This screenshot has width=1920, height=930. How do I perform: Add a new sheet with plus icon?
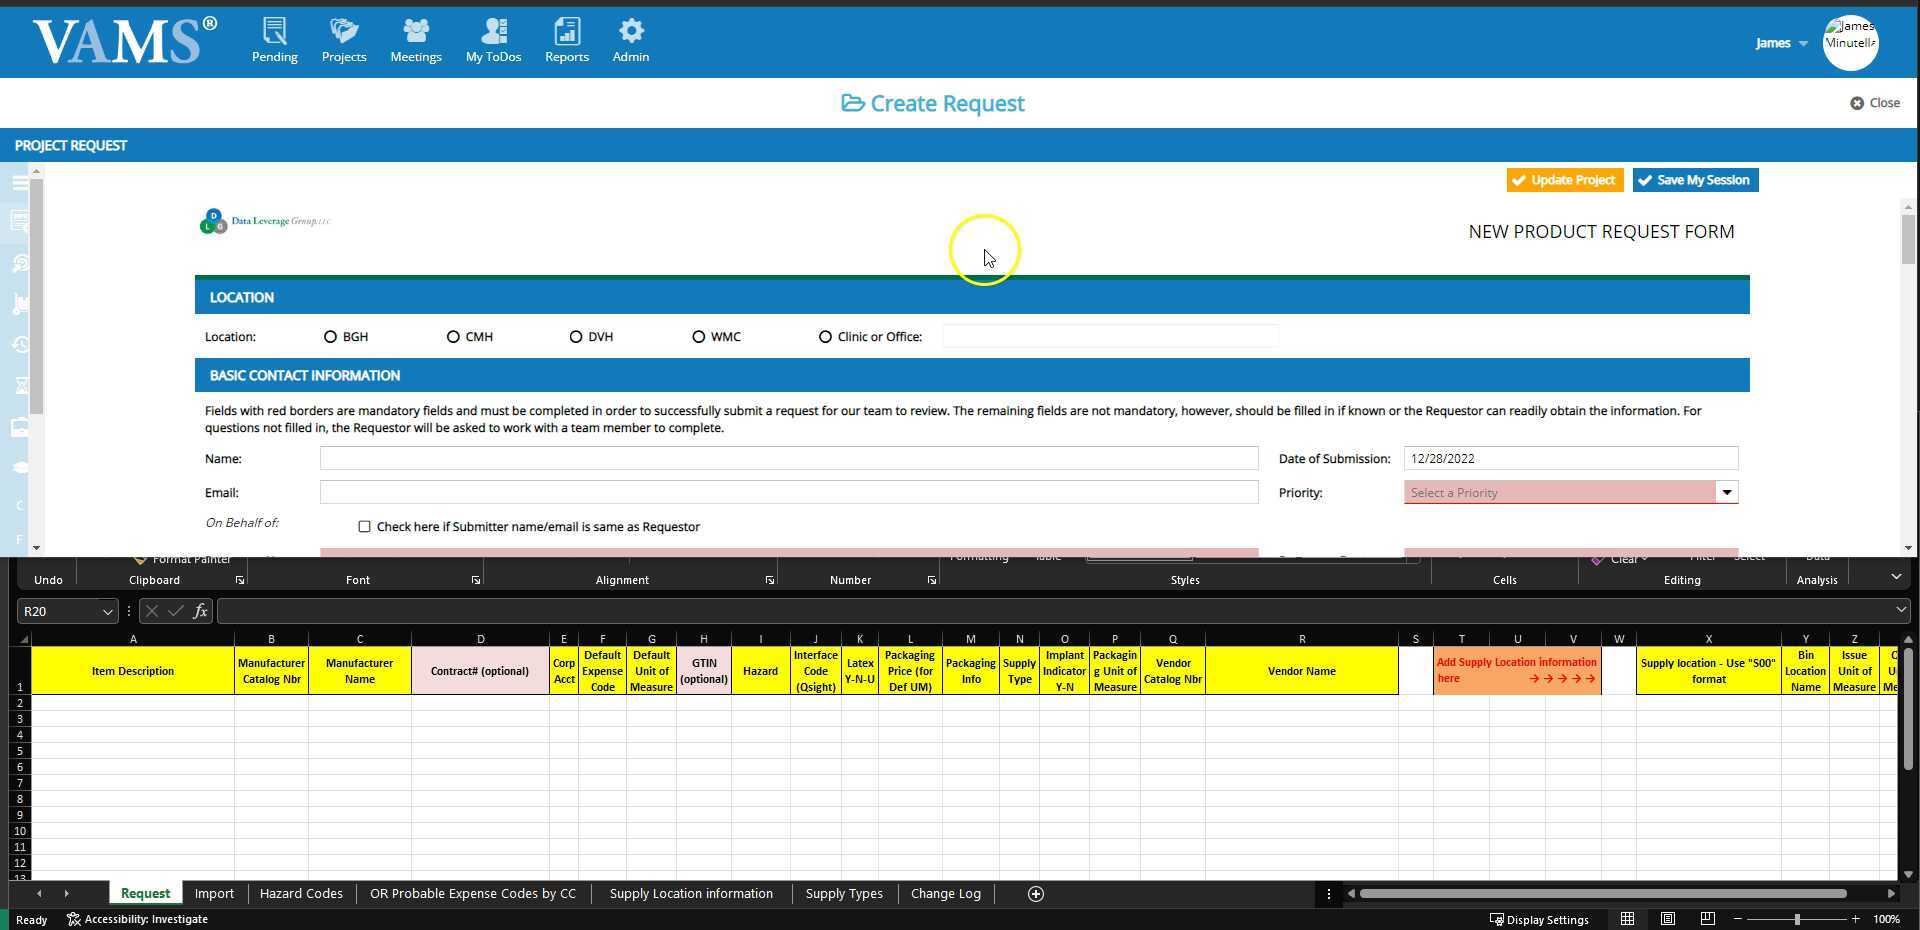(1035, 894)
